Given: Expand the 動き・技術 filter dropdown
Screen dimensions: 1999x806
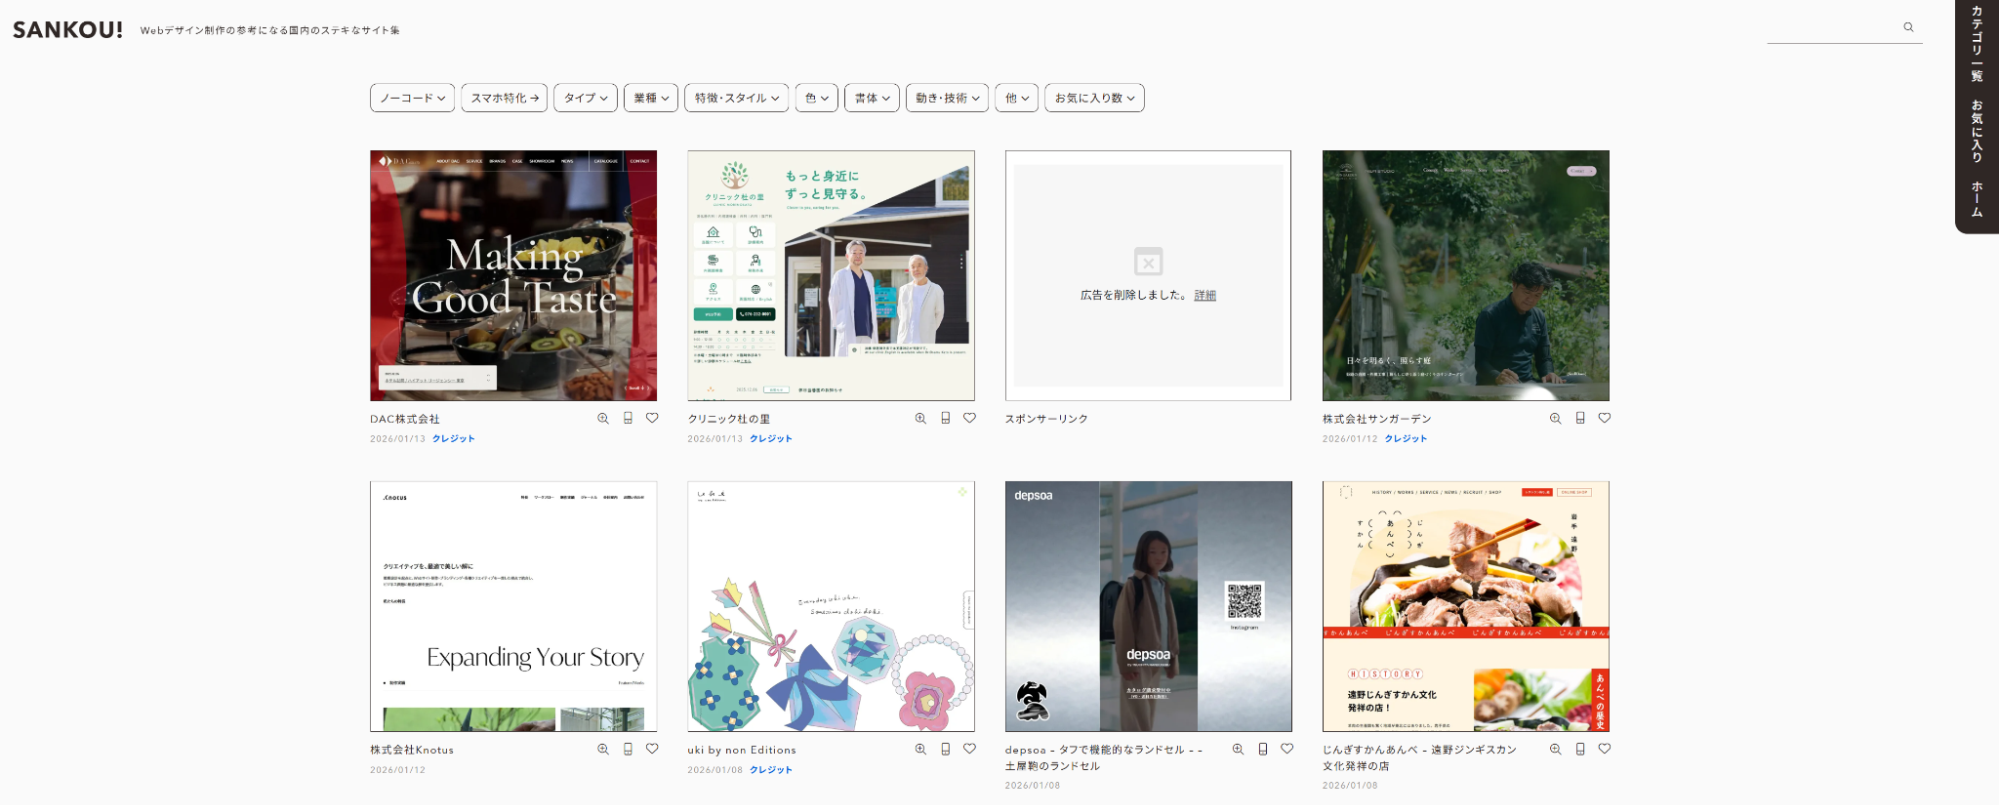Looking at the screenshot, I should coord(947,98).
